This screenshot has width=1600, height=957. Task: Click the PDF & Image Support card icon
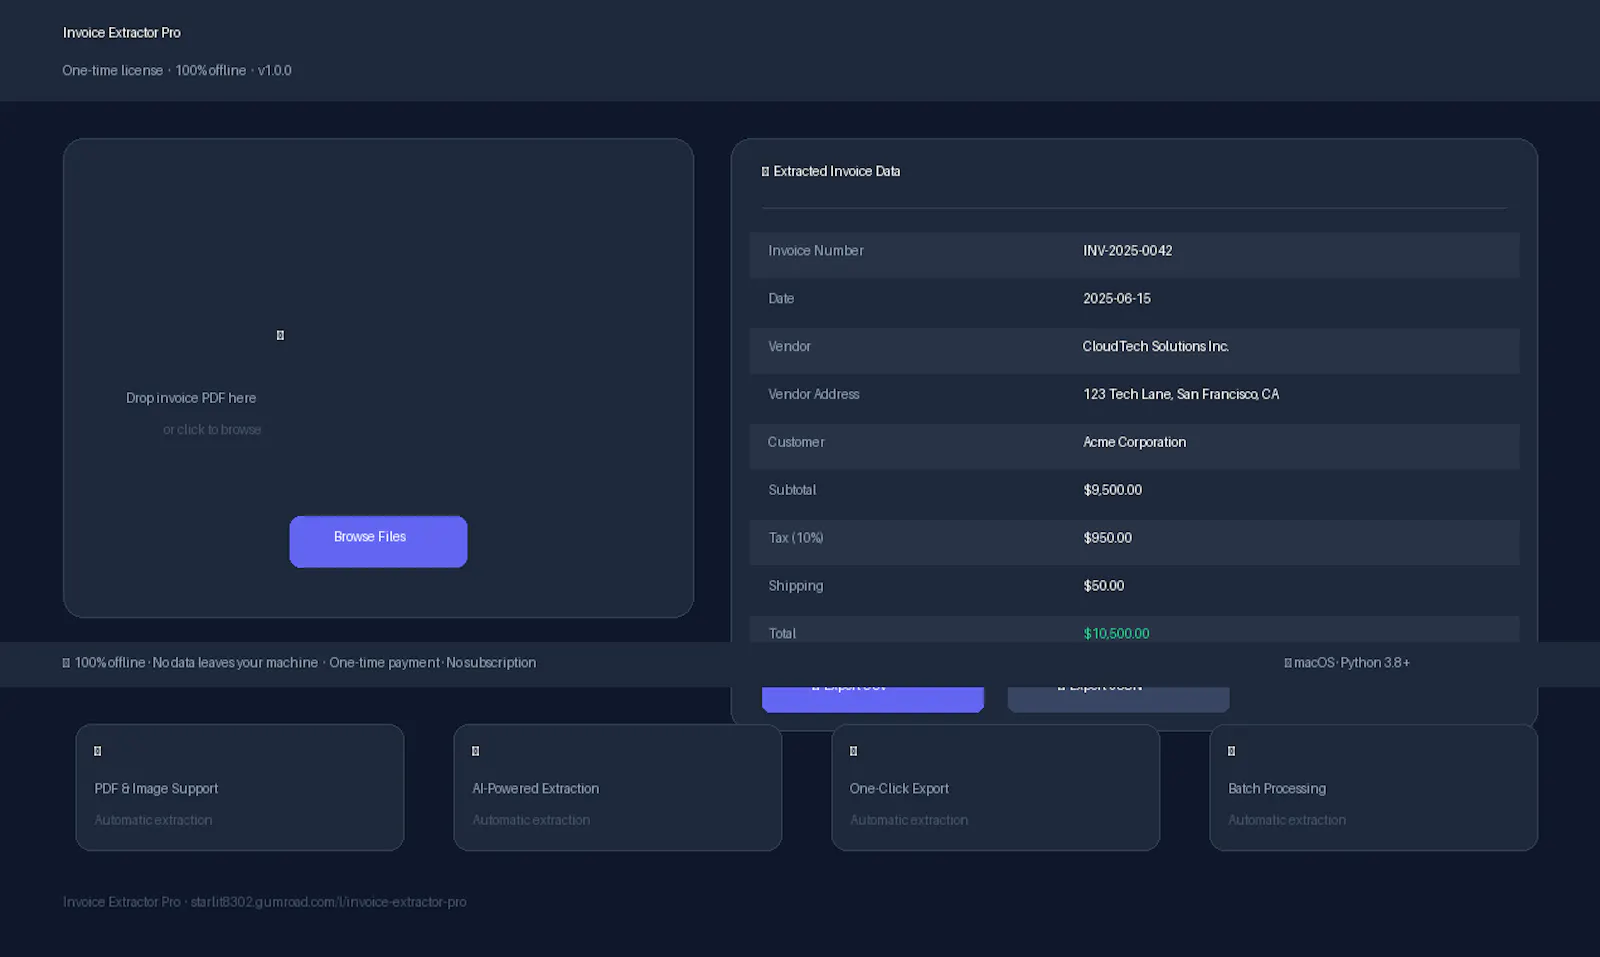[x=97, y=751]
